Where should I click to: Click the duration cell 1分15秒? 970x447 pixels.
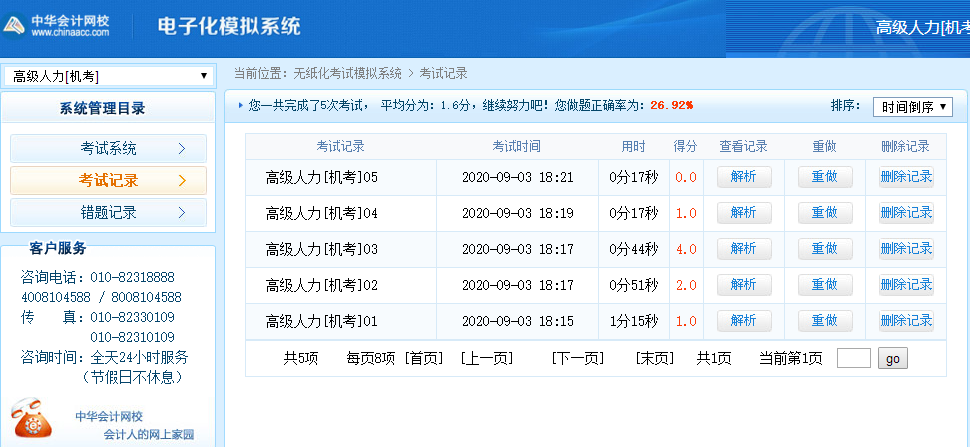[x=633, y=321]
